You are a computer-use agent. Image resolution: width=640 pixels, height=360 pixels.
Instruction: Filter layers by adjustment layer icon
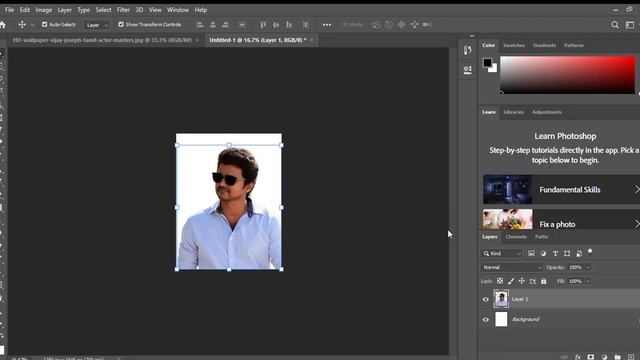click(543, 253)
